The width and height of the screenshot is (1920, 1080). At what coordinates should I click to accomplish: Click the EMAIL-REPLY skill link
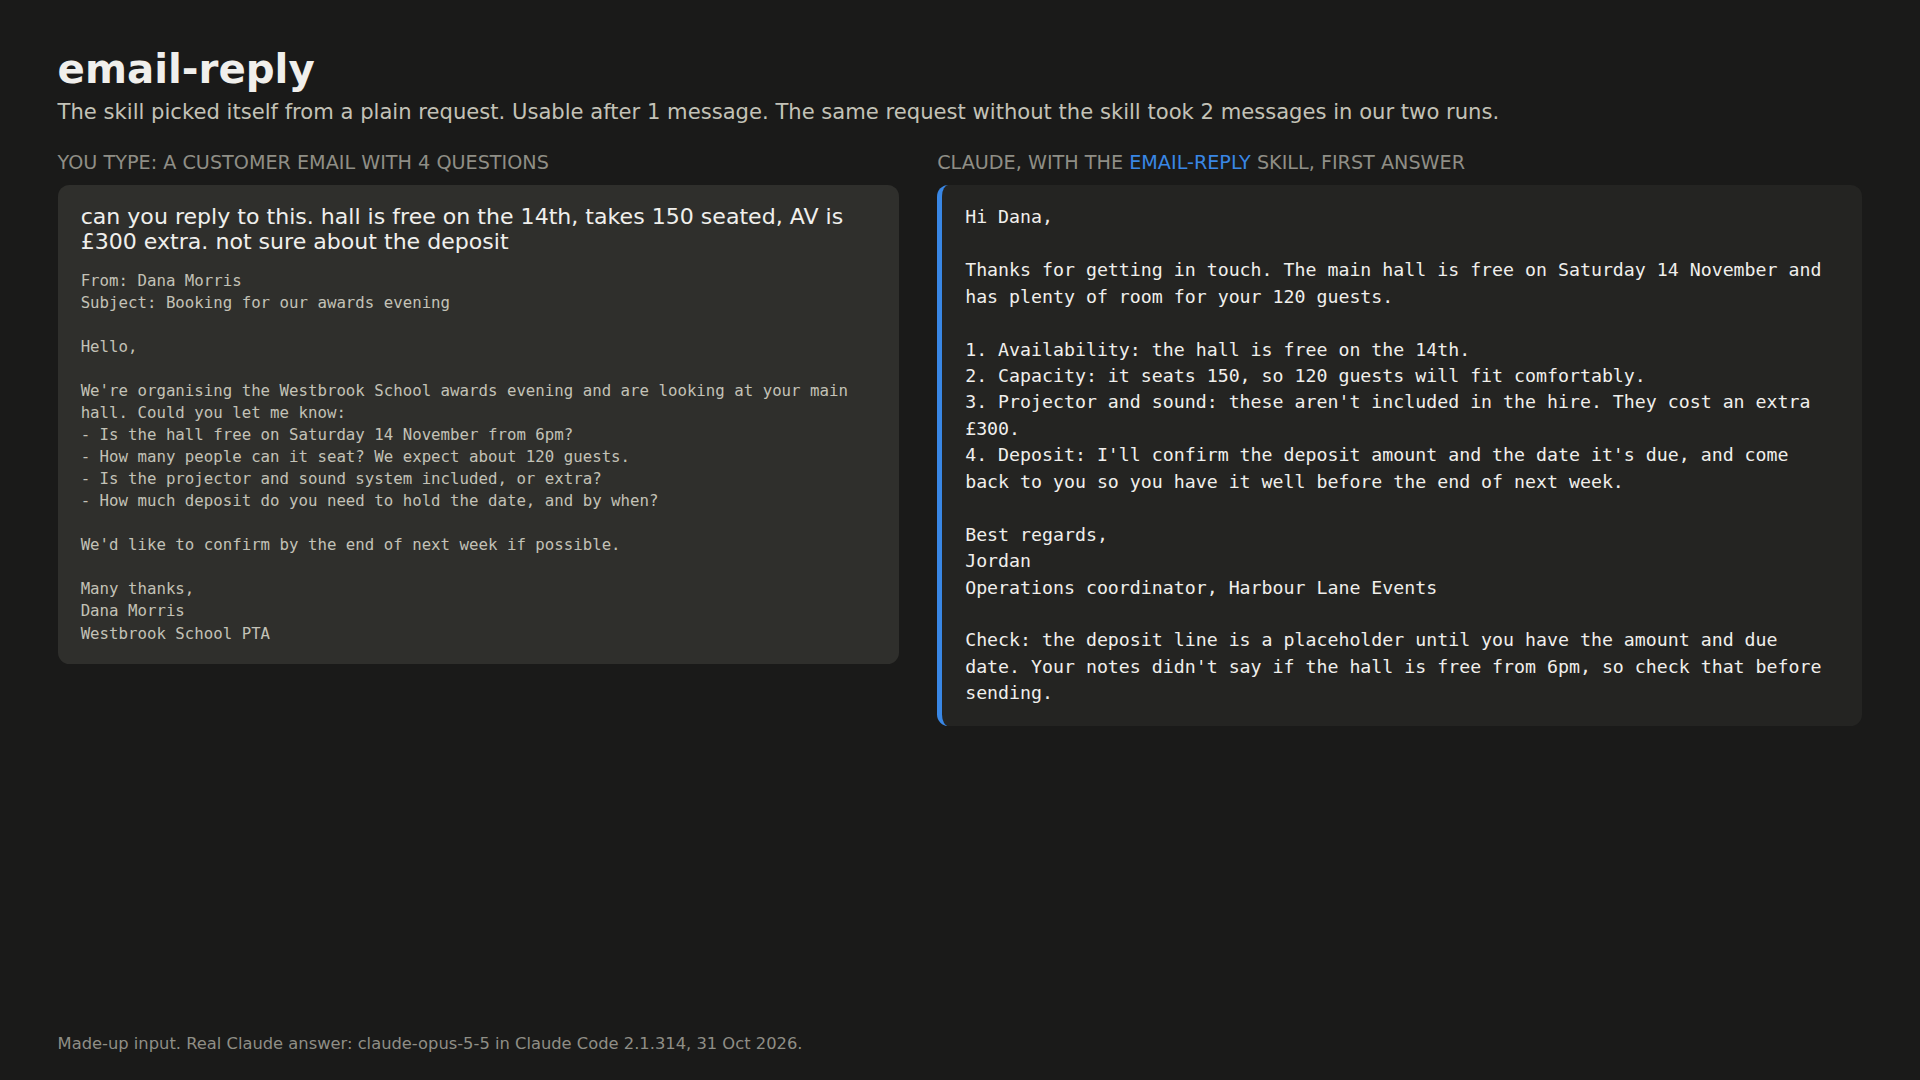(x=1189, y=162)
